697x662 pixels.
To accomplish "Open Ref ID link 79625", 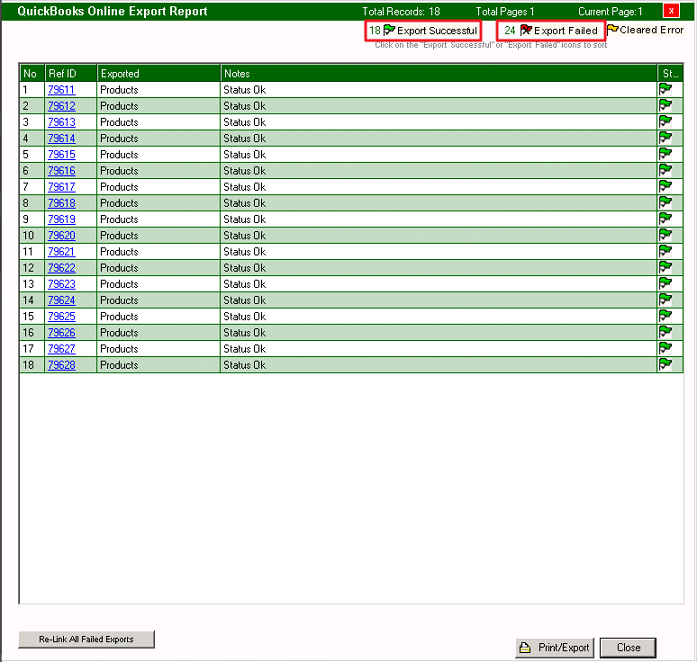I will tap(61, 316).
